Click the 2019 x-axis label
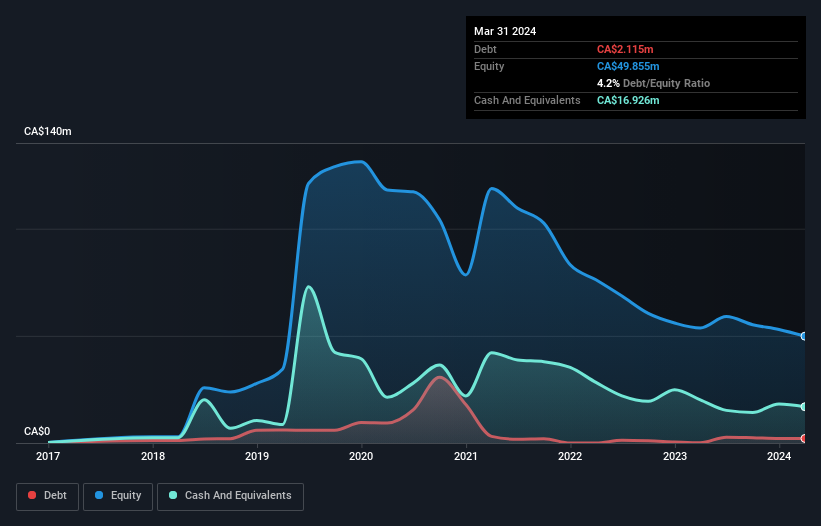 tap(257, 456)
